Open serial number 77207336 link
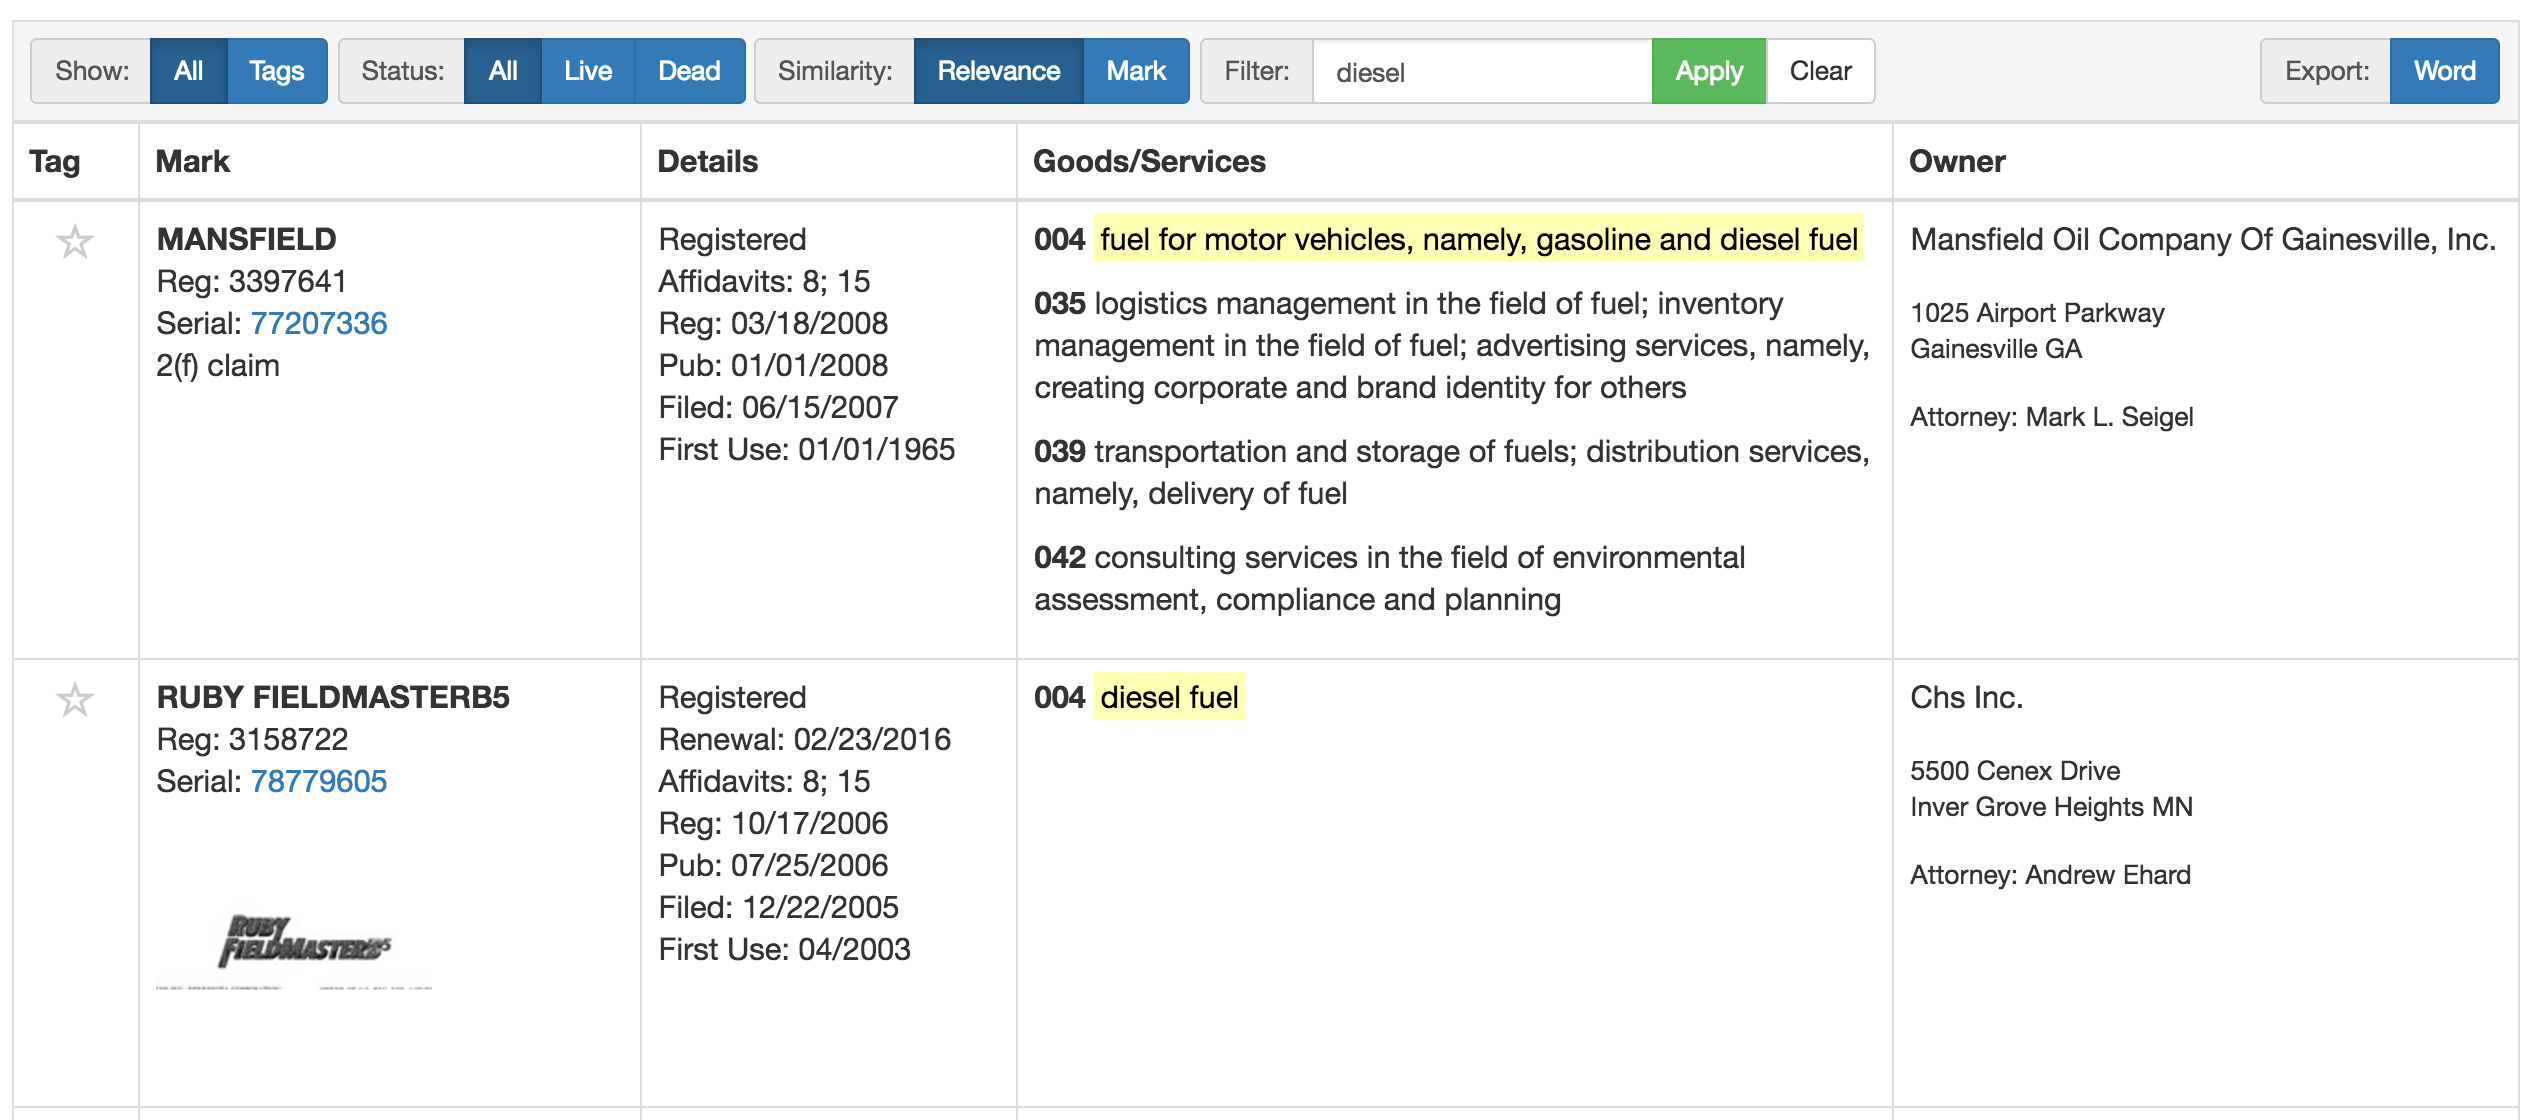2534x1120 pixels. [x=318, y=323]
